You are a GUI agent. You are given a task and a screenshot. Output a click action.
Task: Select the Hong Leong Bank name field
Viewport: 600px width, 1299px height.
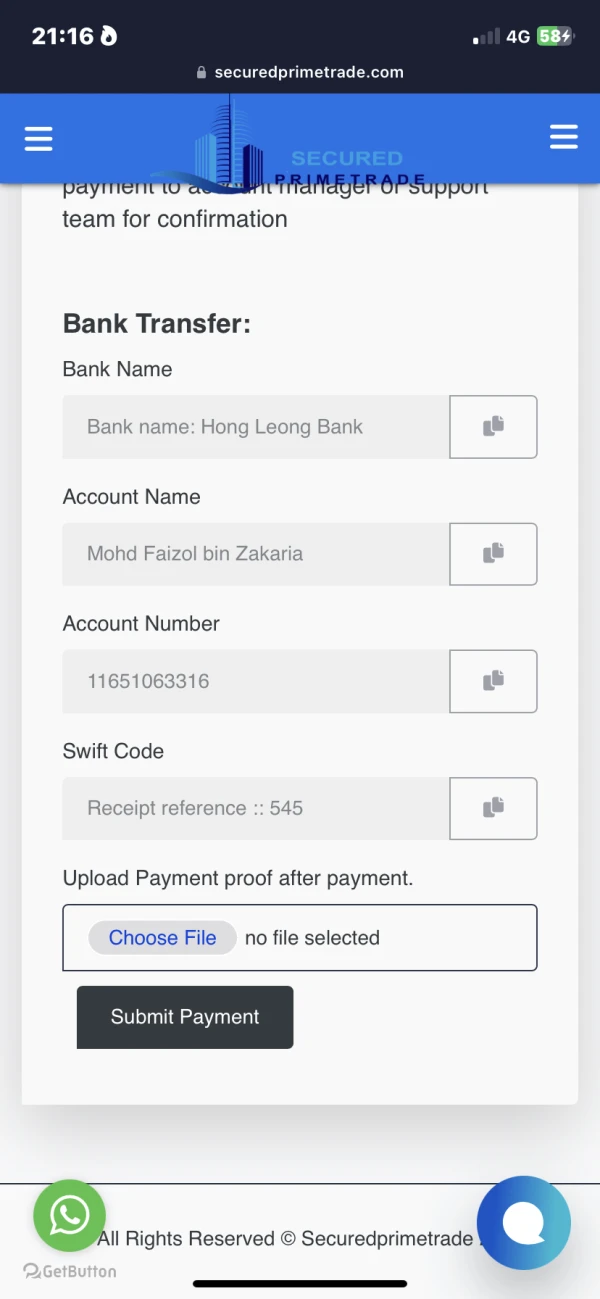coord(256,427)
